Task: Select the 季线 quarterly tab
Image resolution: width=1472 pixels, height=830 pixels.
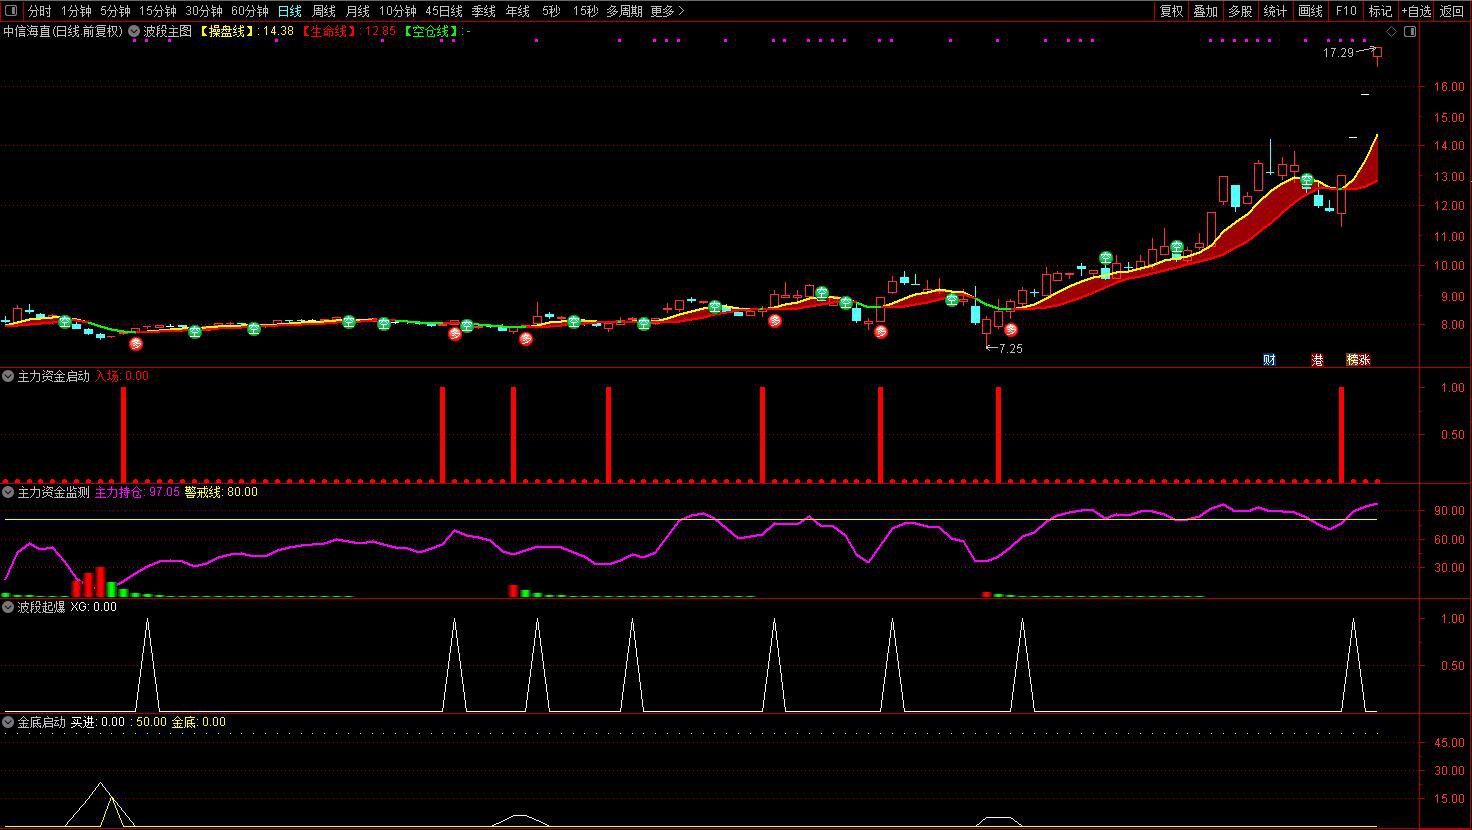Action: click(484, 11)
